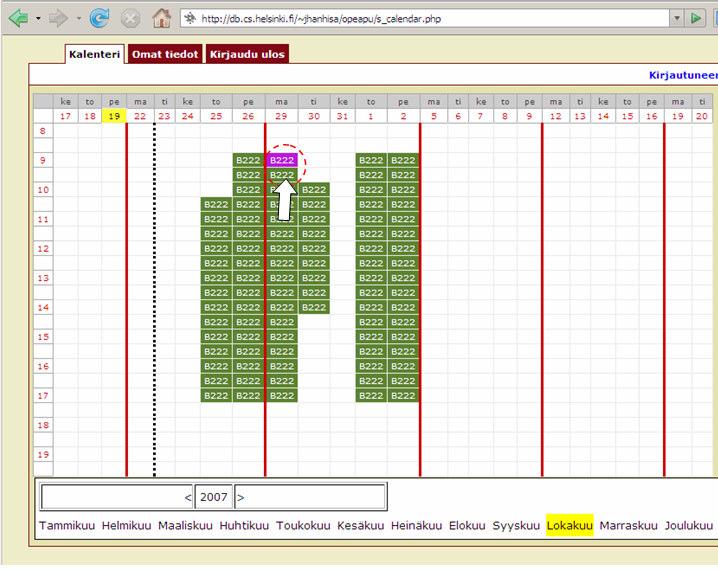
Task: Select the highlighted Lokakuu month
Action: point(570,525)
